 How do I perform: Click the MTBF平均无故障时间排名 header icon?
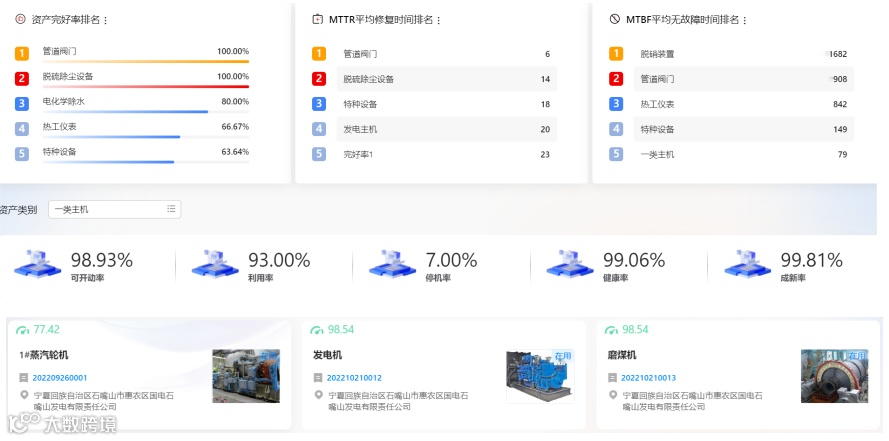click(x=615, y=19)
